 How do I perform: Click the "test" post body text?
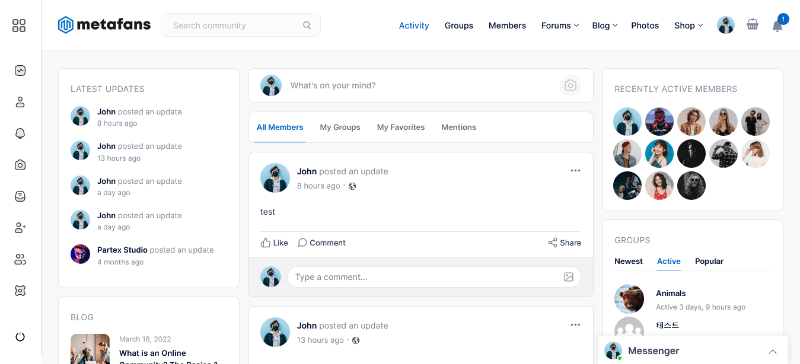coord(268,212)
